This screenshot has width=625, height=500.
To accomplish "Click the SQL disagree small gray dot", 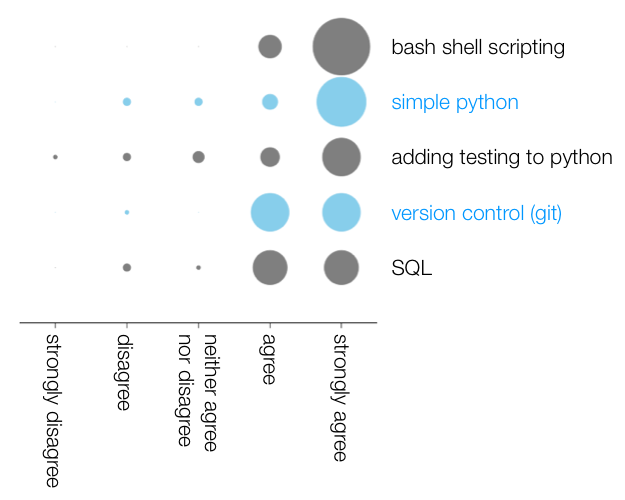I will [x=127, y=268].
